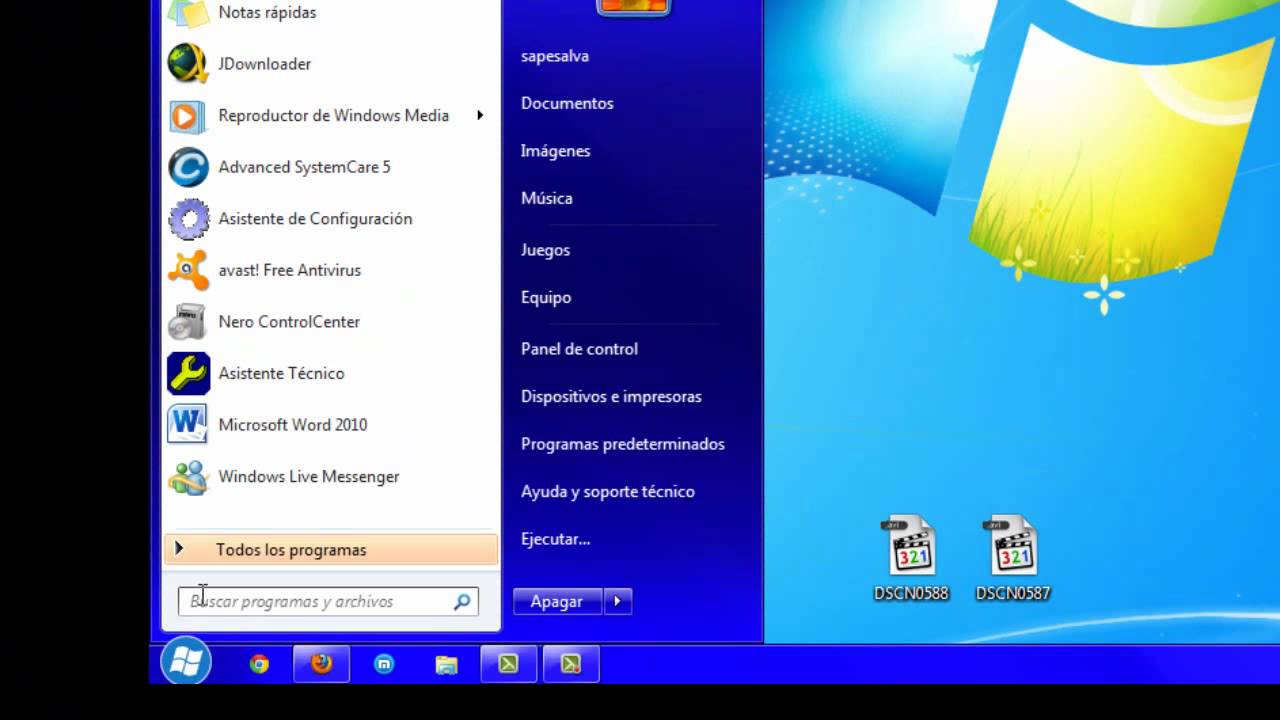
Task: Click the green taskbar icon without red dot
Action: coord(508,664)
